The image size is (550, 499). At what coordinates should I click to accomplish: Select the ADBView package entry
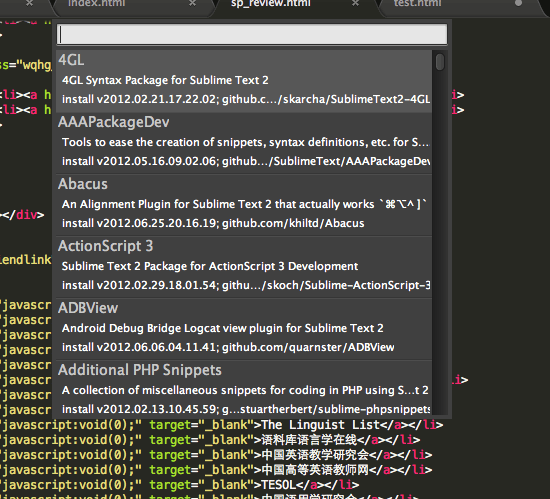(244, 329)
